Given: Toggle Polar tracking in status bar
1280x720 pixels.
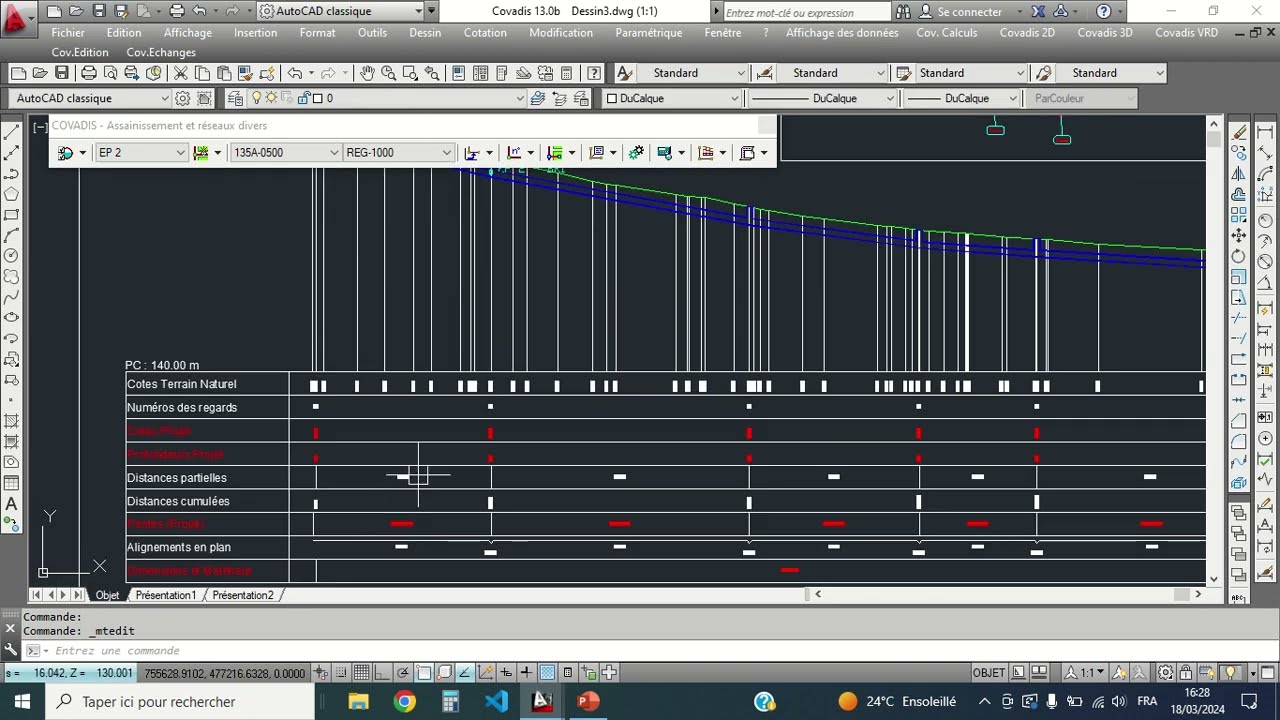Looking at the screenshot, I should [402, 673].
